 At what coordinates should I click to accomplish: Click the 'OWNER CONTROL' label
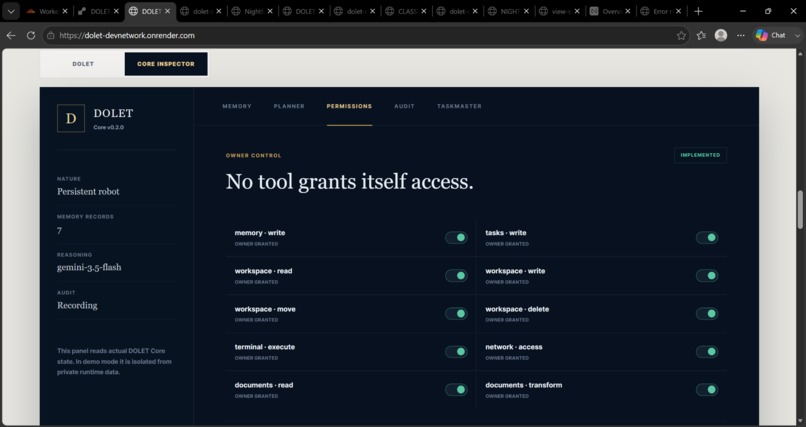(x=253, y=156)
